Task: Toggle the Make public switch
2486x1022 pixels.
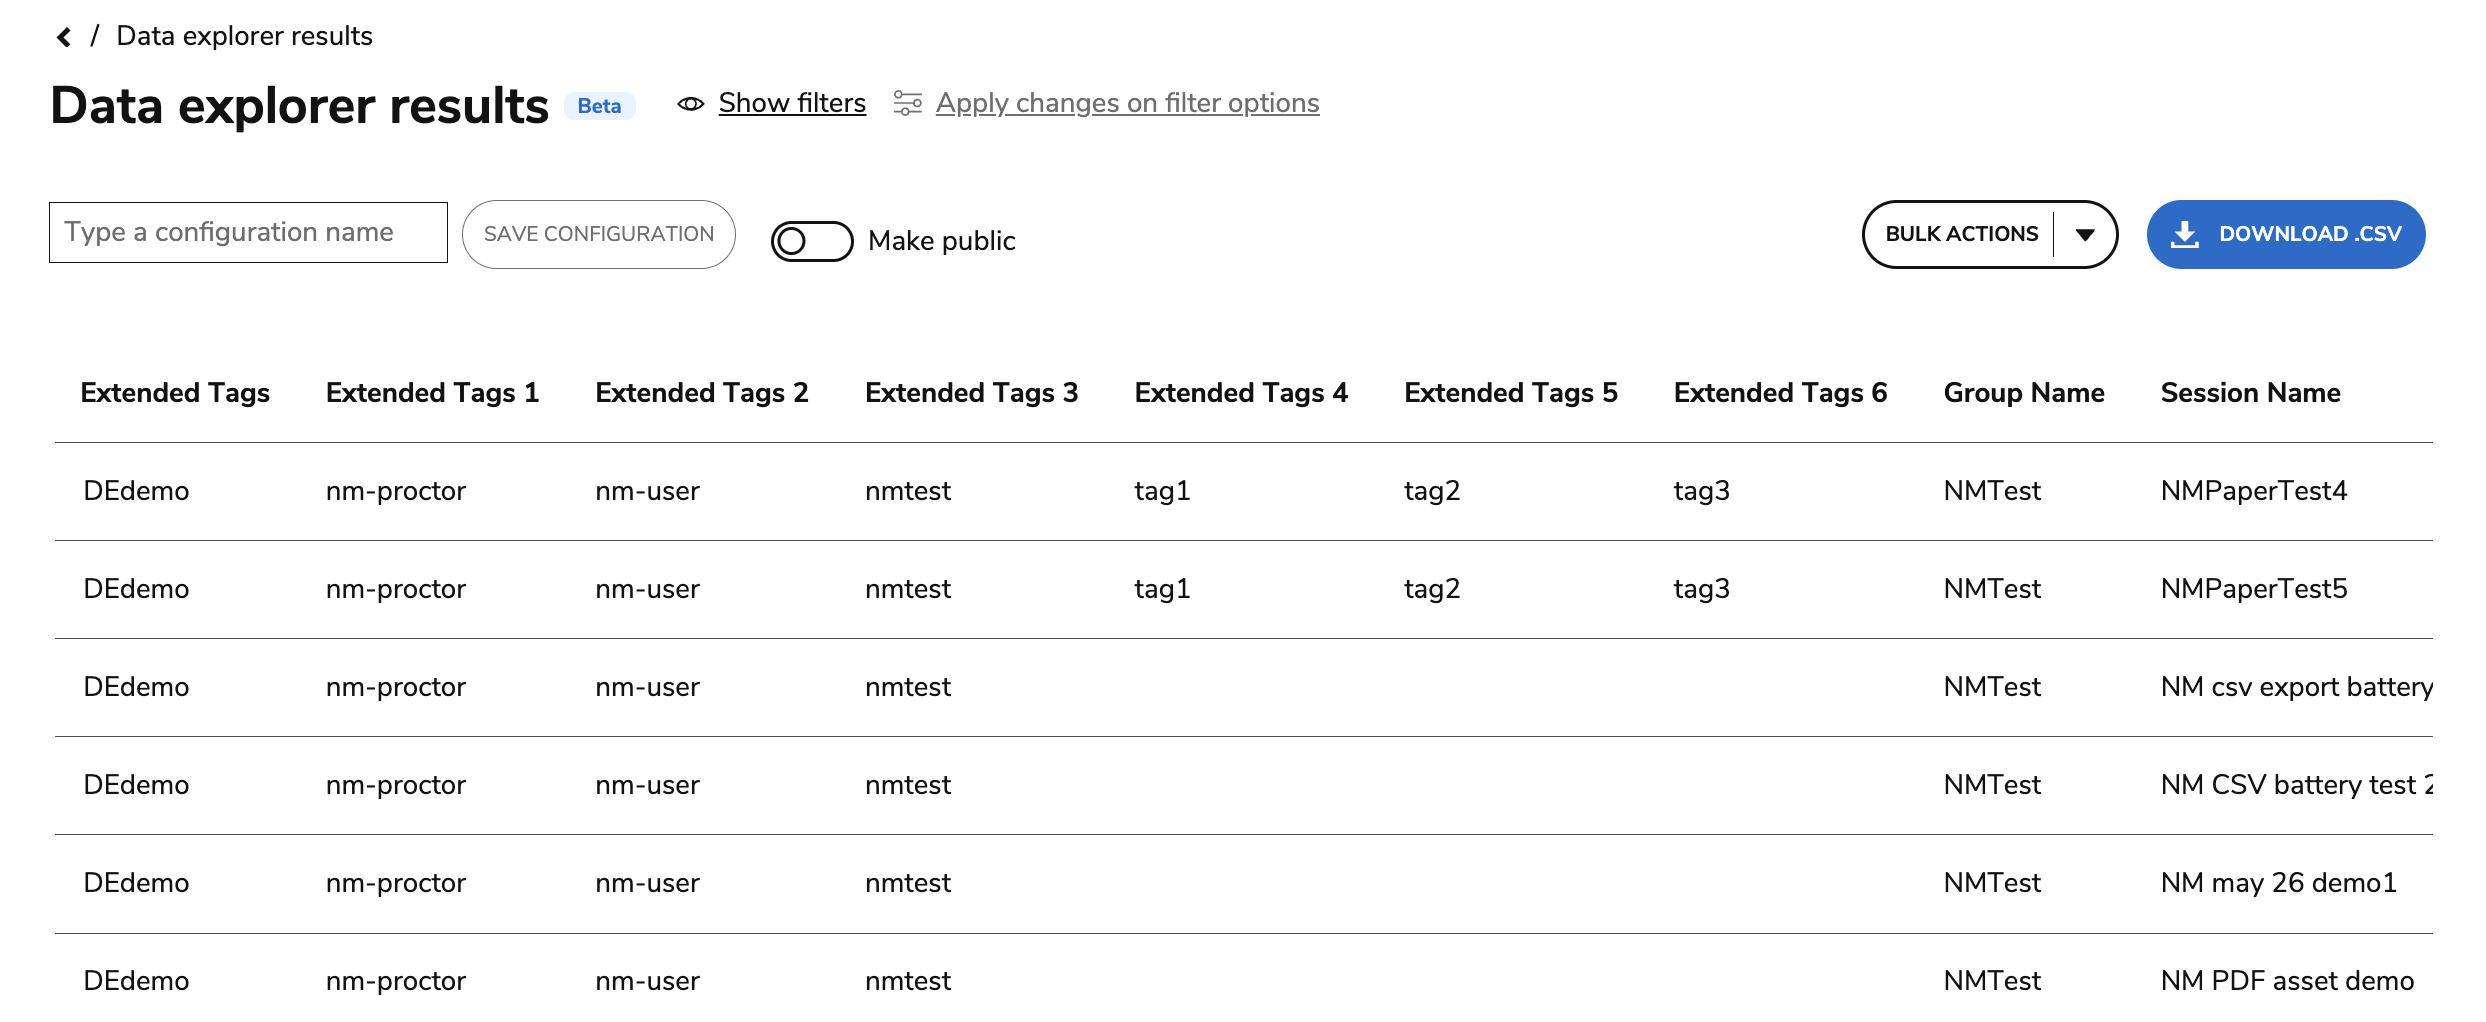Action: click(x=811, y=241)
